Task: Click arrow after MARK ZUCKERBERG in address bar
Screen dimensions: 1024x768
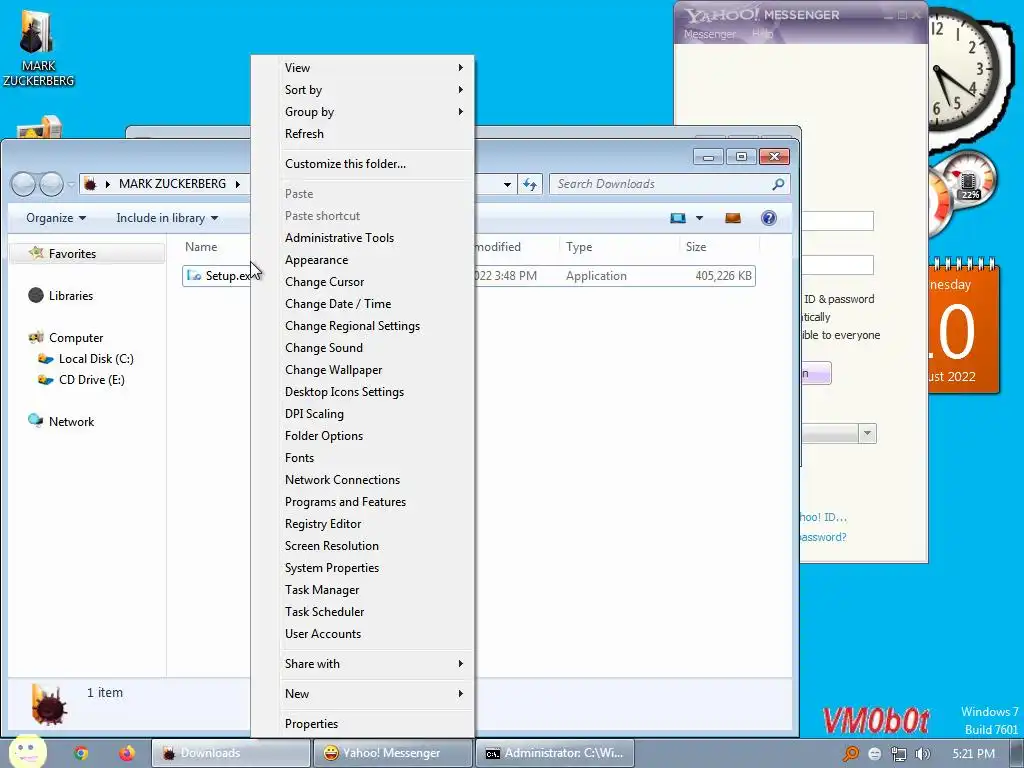Action: 238,184
